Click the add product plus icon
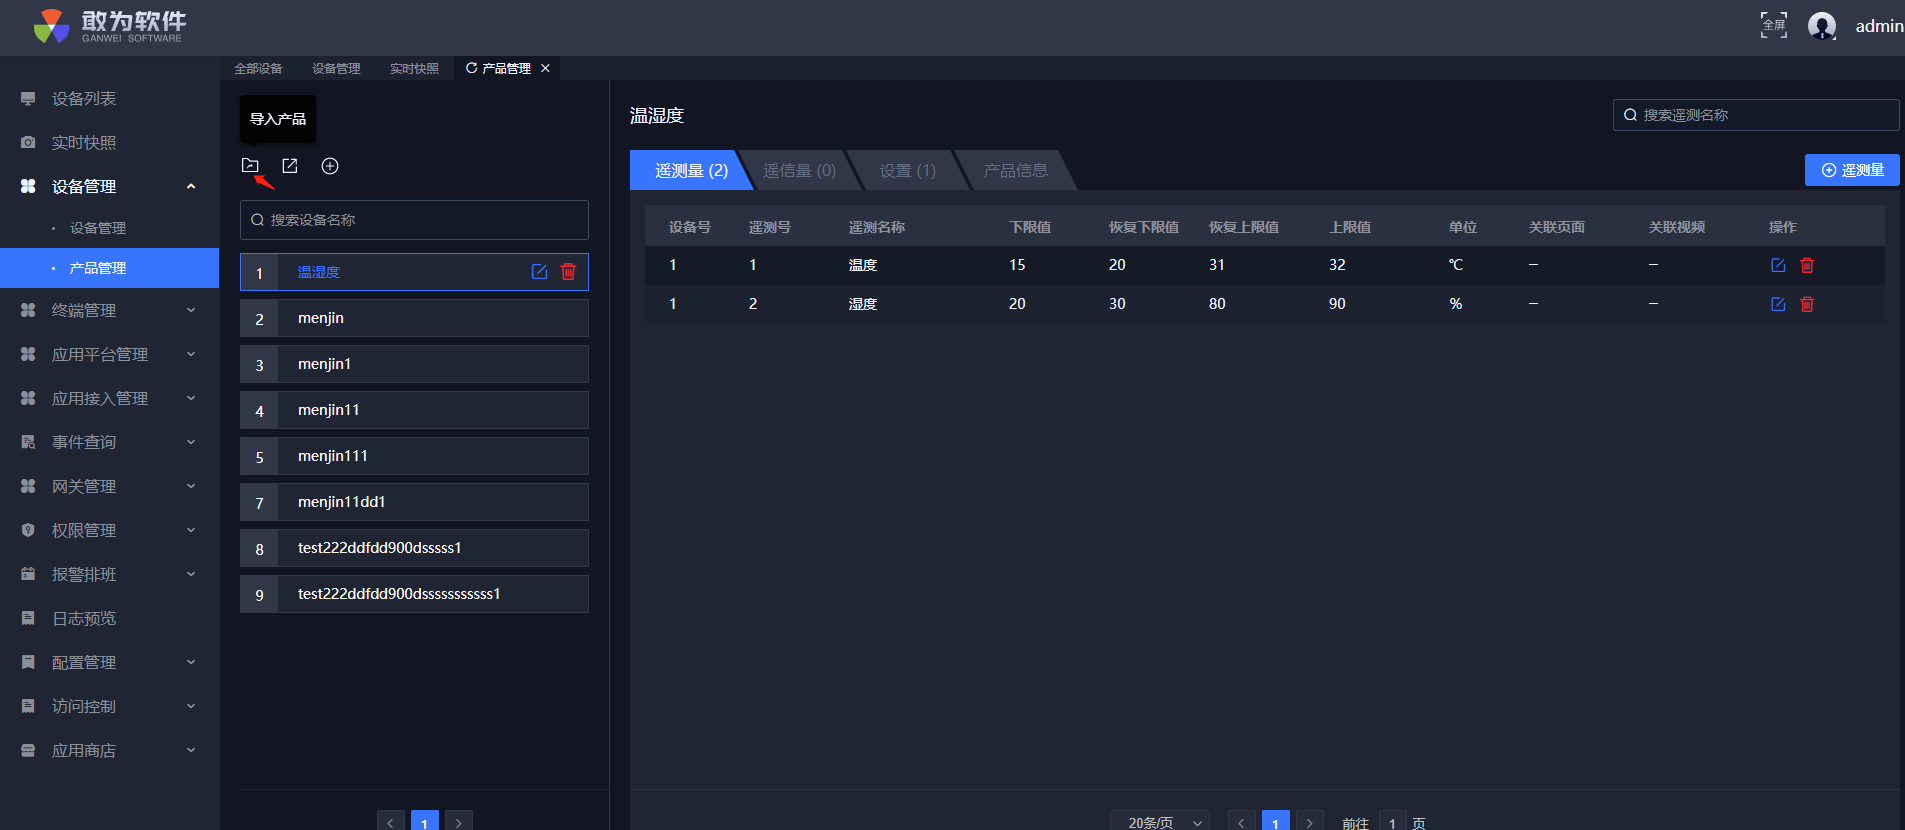The image size is (1905, 830). click(330, 166)
